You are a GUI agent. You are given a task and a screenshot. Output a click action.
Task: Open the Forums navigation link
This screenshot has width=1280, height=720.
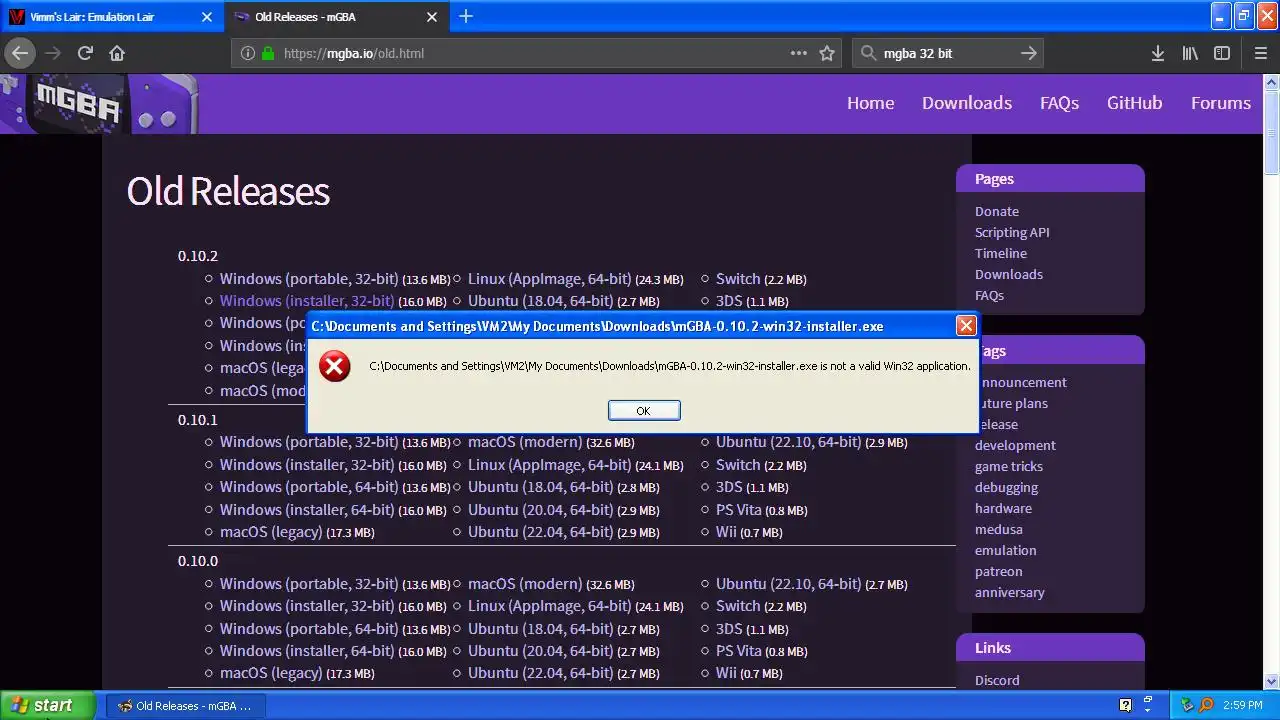(x=1221, y=103)
